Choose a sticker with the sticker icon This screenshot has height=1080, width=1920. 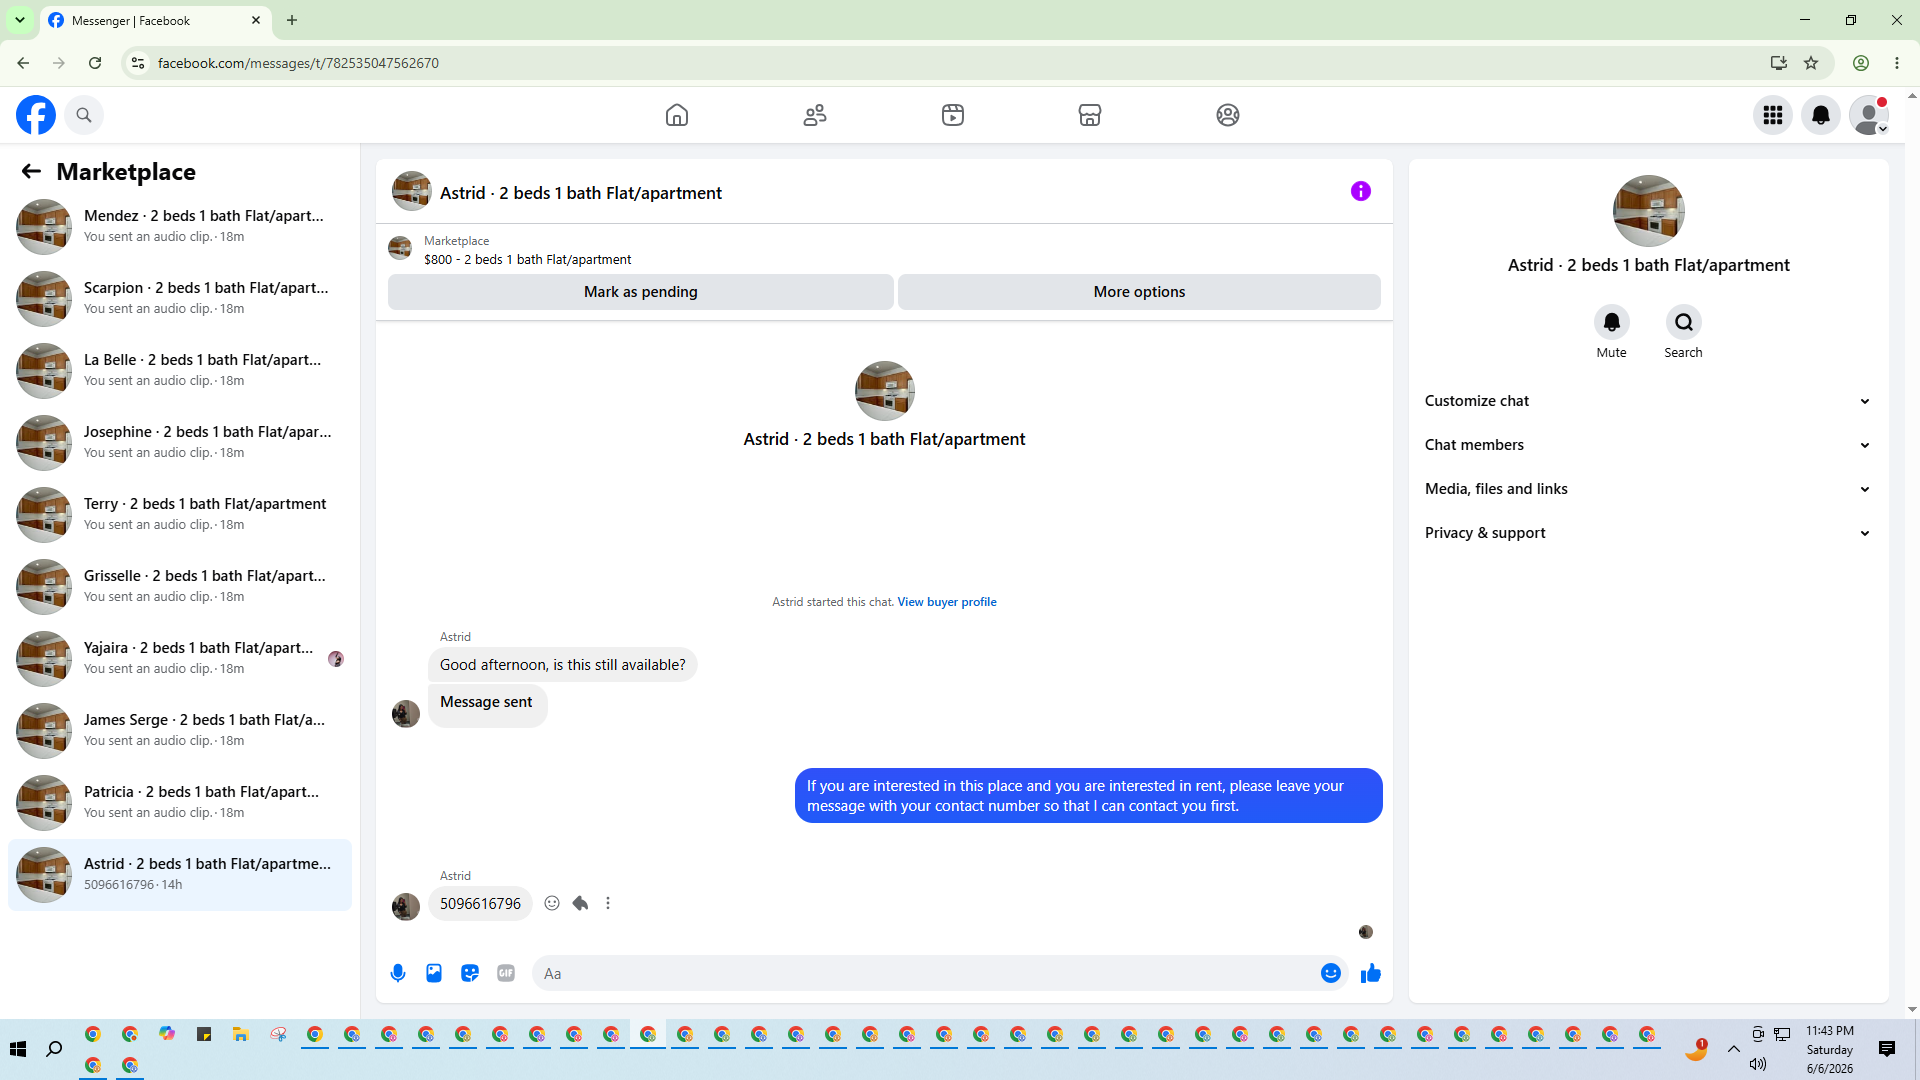pyautogui.click(x=470, y=973)
